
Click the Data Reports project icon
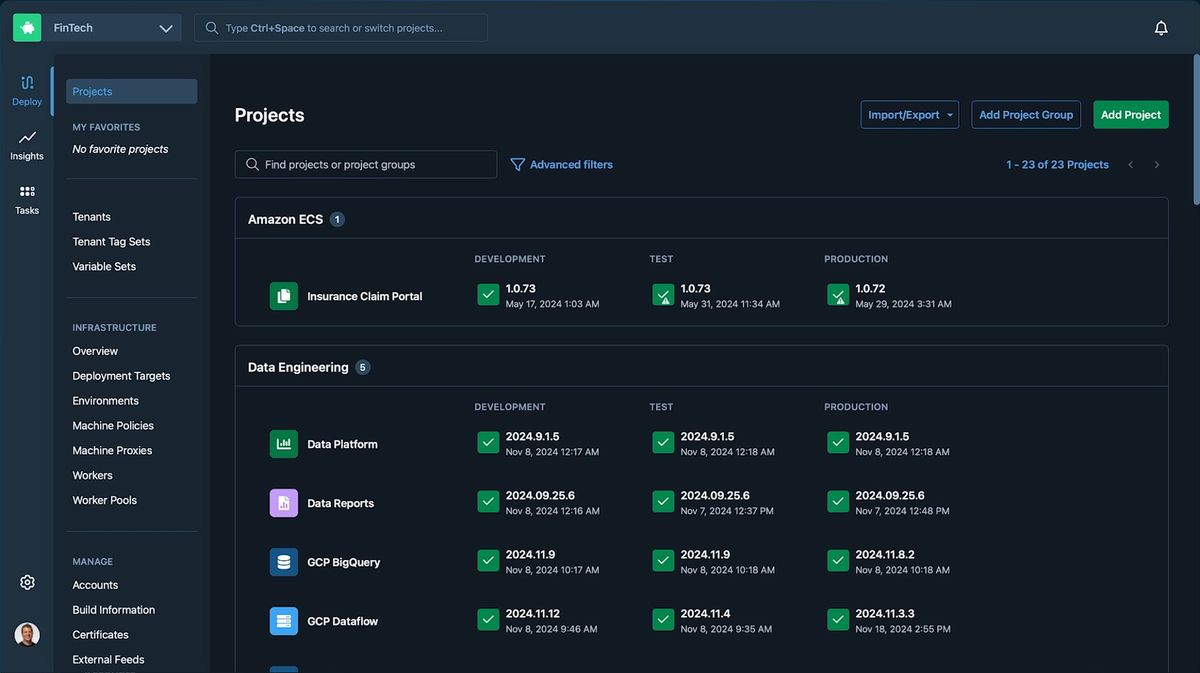[x=284, y=503]
